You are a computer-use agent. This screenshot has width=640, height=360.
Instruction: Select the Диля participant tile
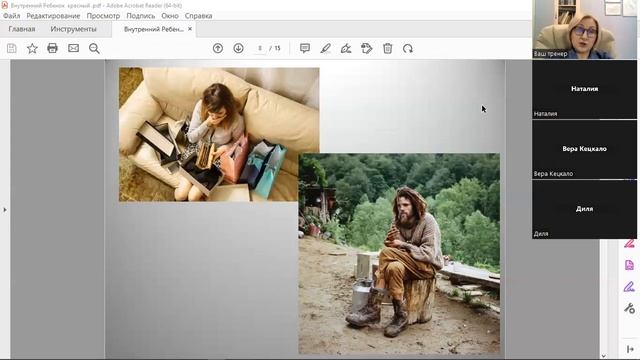584,209
